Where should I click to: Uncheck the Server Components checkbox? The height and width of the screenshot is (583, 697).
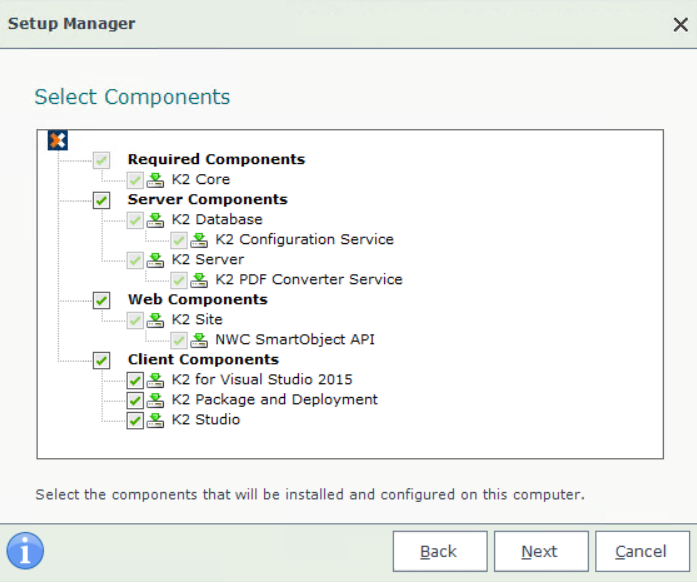click(x=102, y=200)
